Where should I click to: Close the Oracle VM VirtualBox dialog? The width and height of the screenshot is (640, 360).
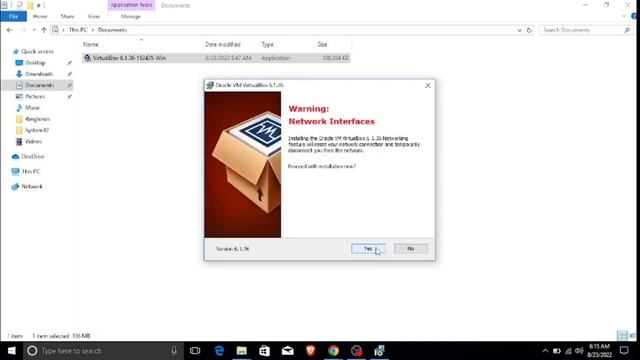point(428,85)
